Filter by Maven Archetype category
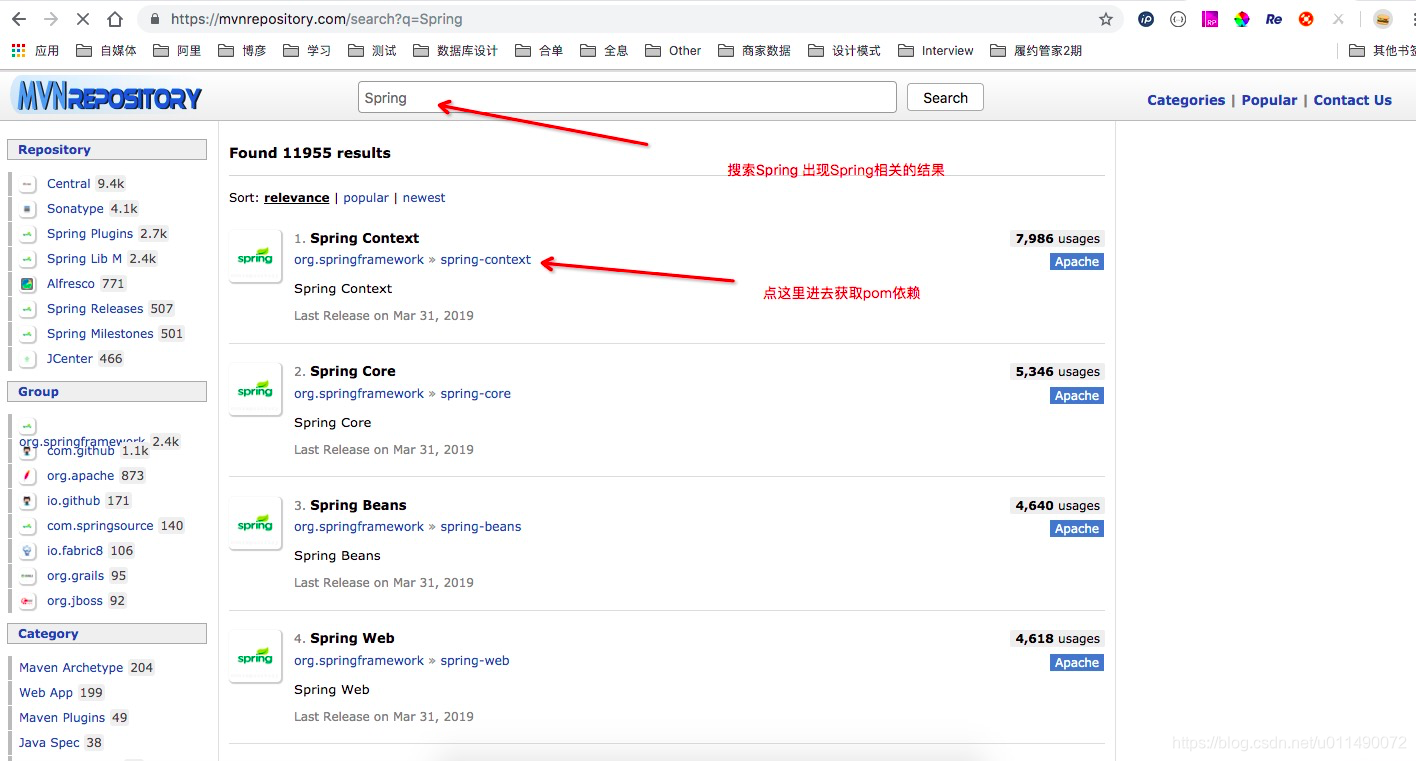 click(x=71, y=668)
